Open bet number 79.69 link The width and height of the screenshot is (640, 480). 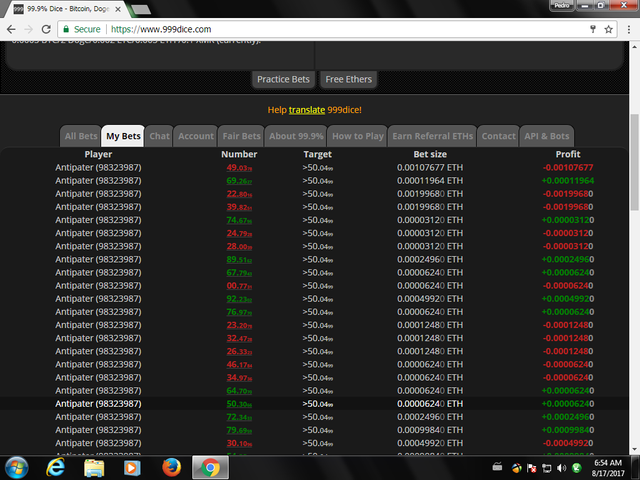coord(239,430)
